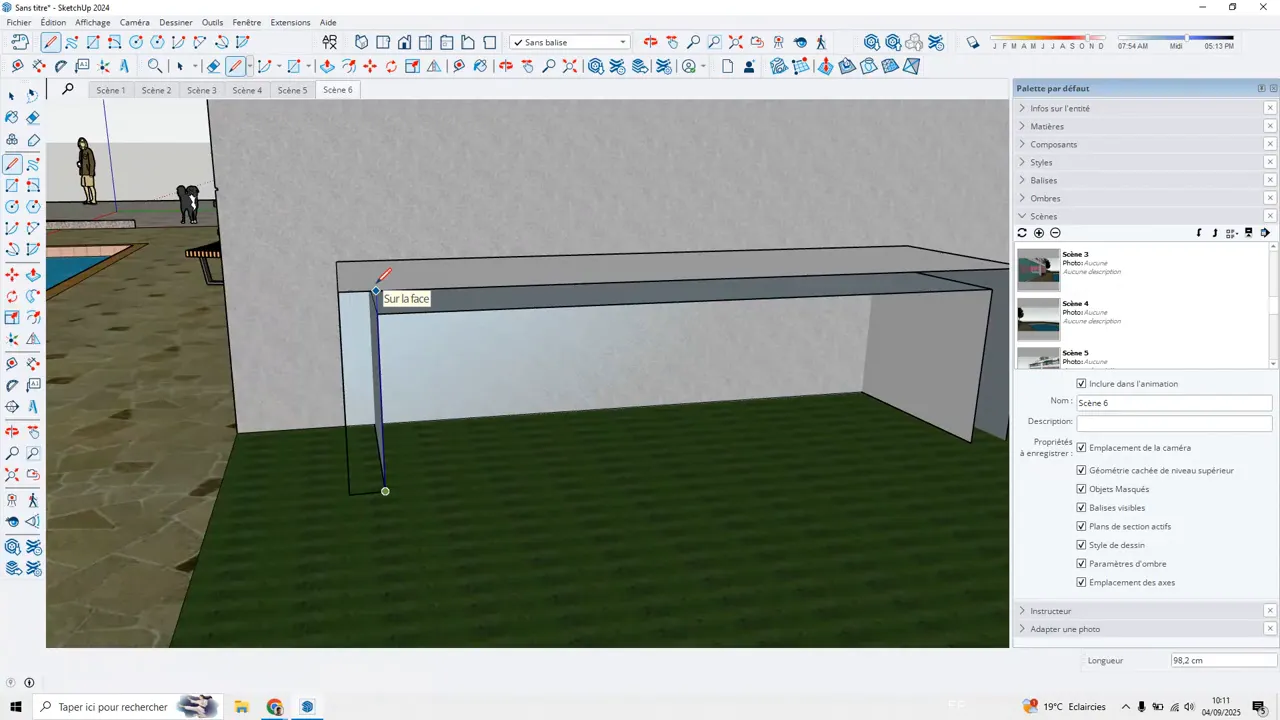This screenshot has width=1280, height=720.
Task: Select the Sandbox From Scratch grid tool
Action: click(803, 66)
